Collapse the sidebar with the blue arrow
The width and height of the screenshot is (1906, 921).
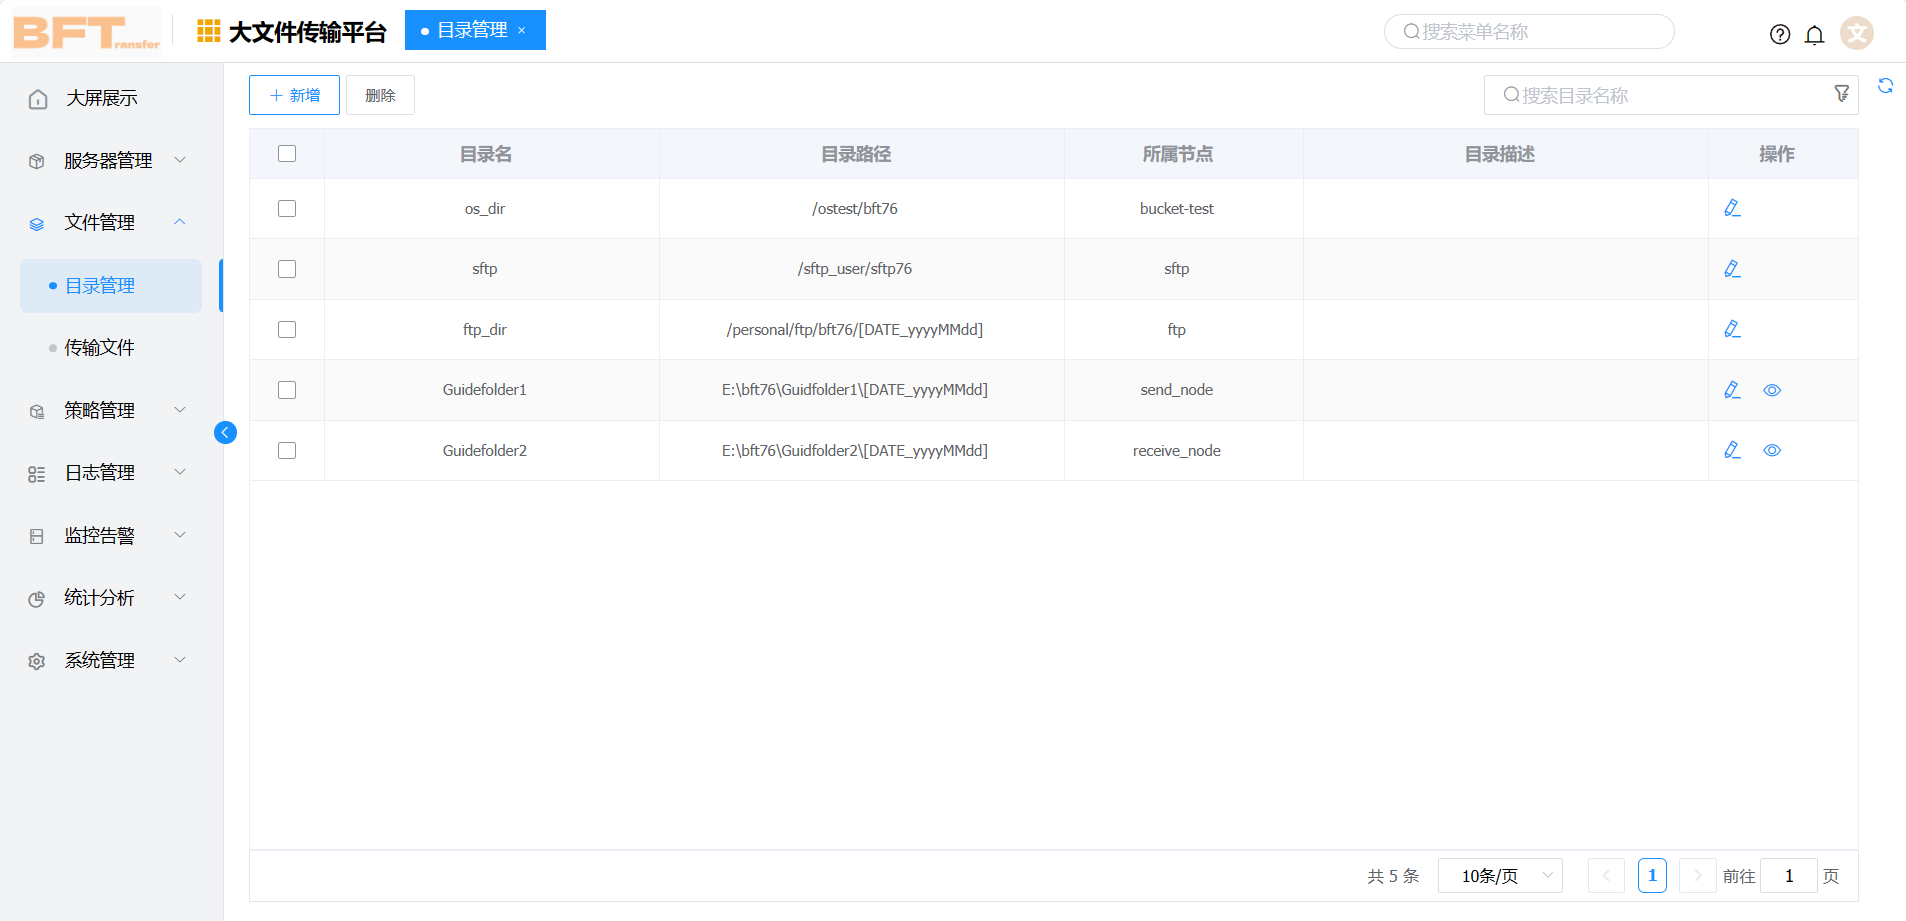tap(225, 432)
